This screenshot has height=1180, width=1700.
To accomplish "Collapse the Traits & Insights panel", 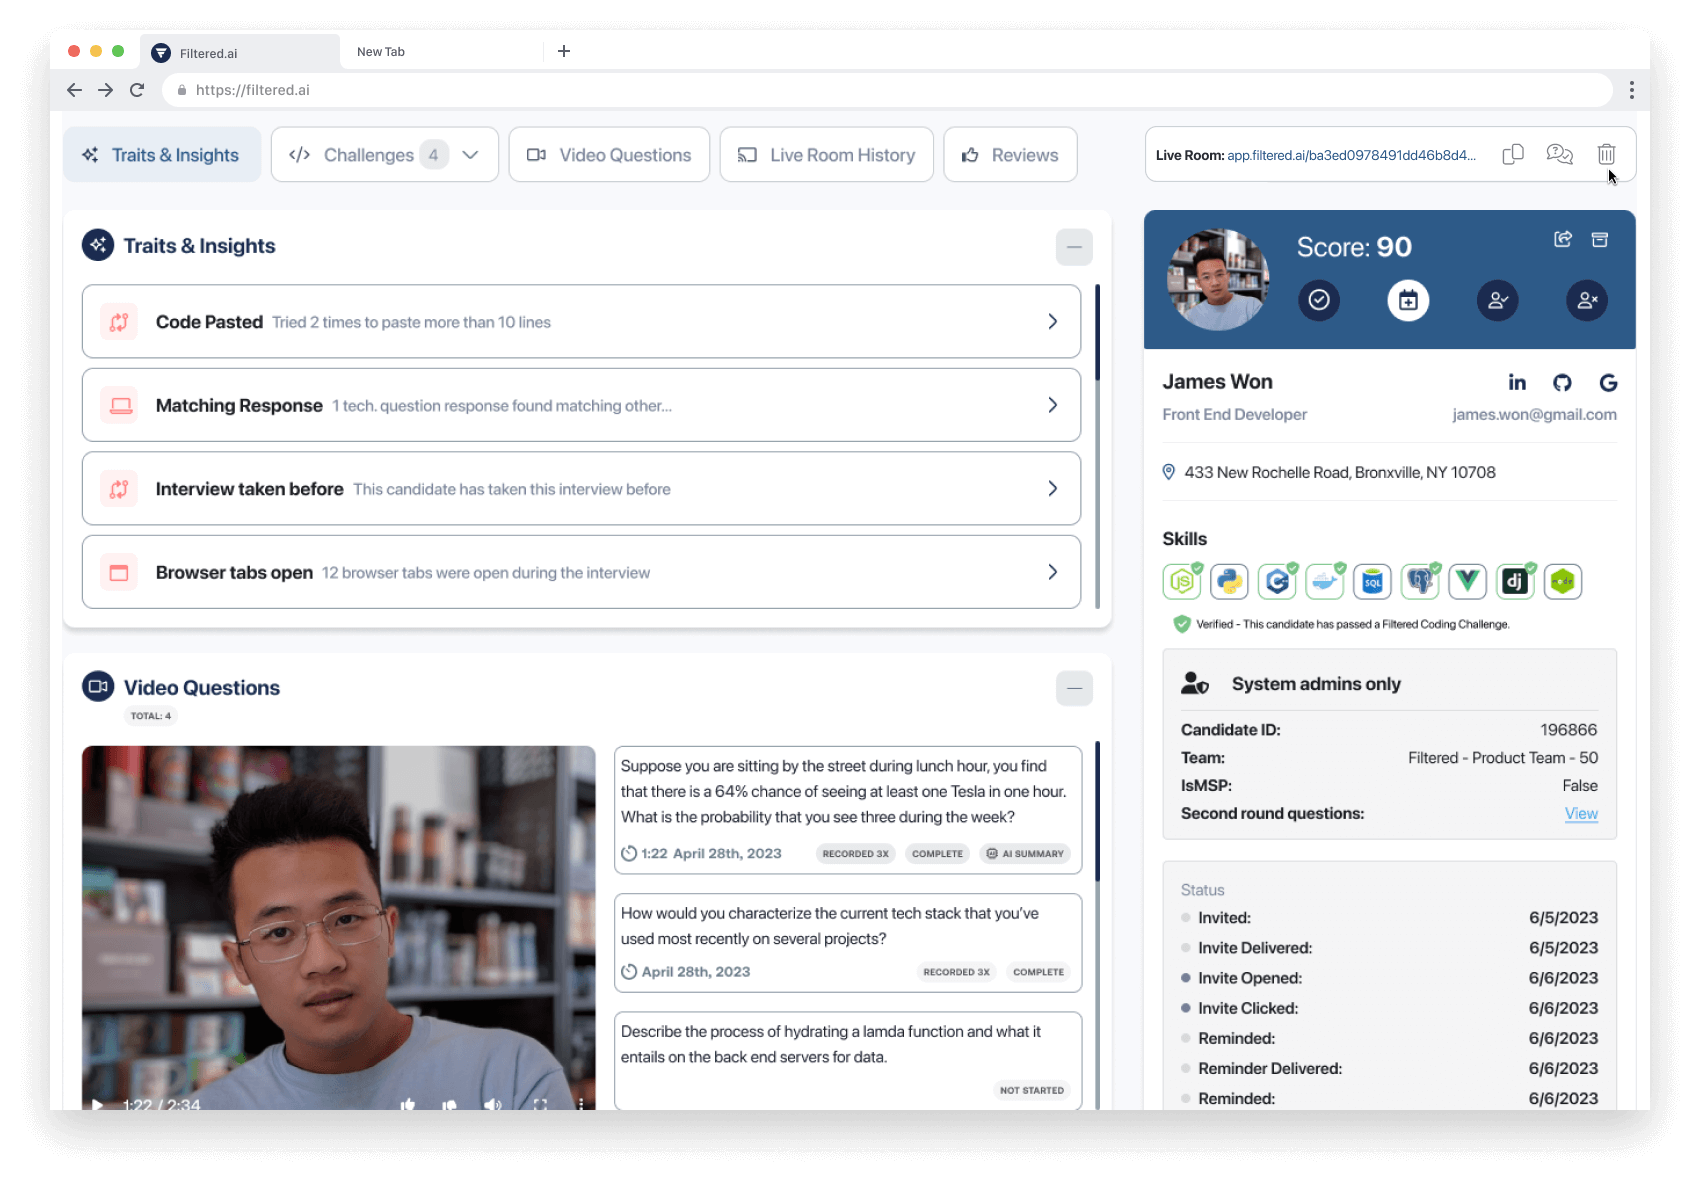I will (x=1074, y=247).
